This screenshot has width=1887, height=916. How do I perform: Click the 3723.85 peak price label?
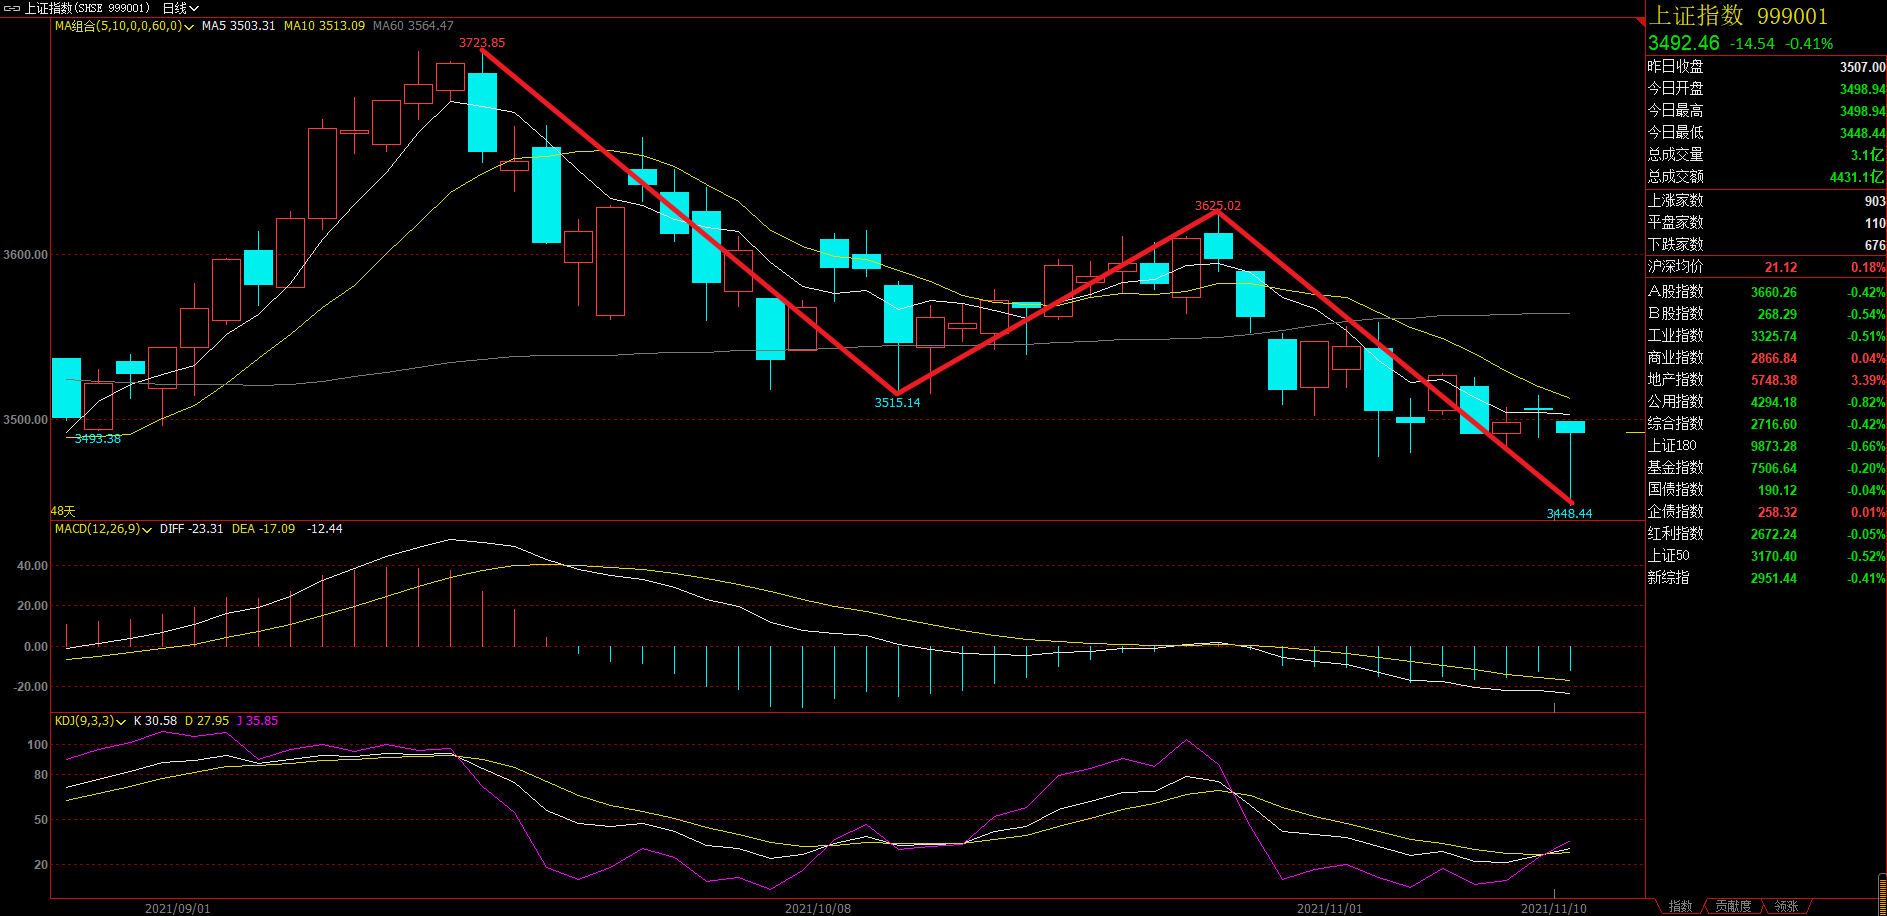point(482,43)
